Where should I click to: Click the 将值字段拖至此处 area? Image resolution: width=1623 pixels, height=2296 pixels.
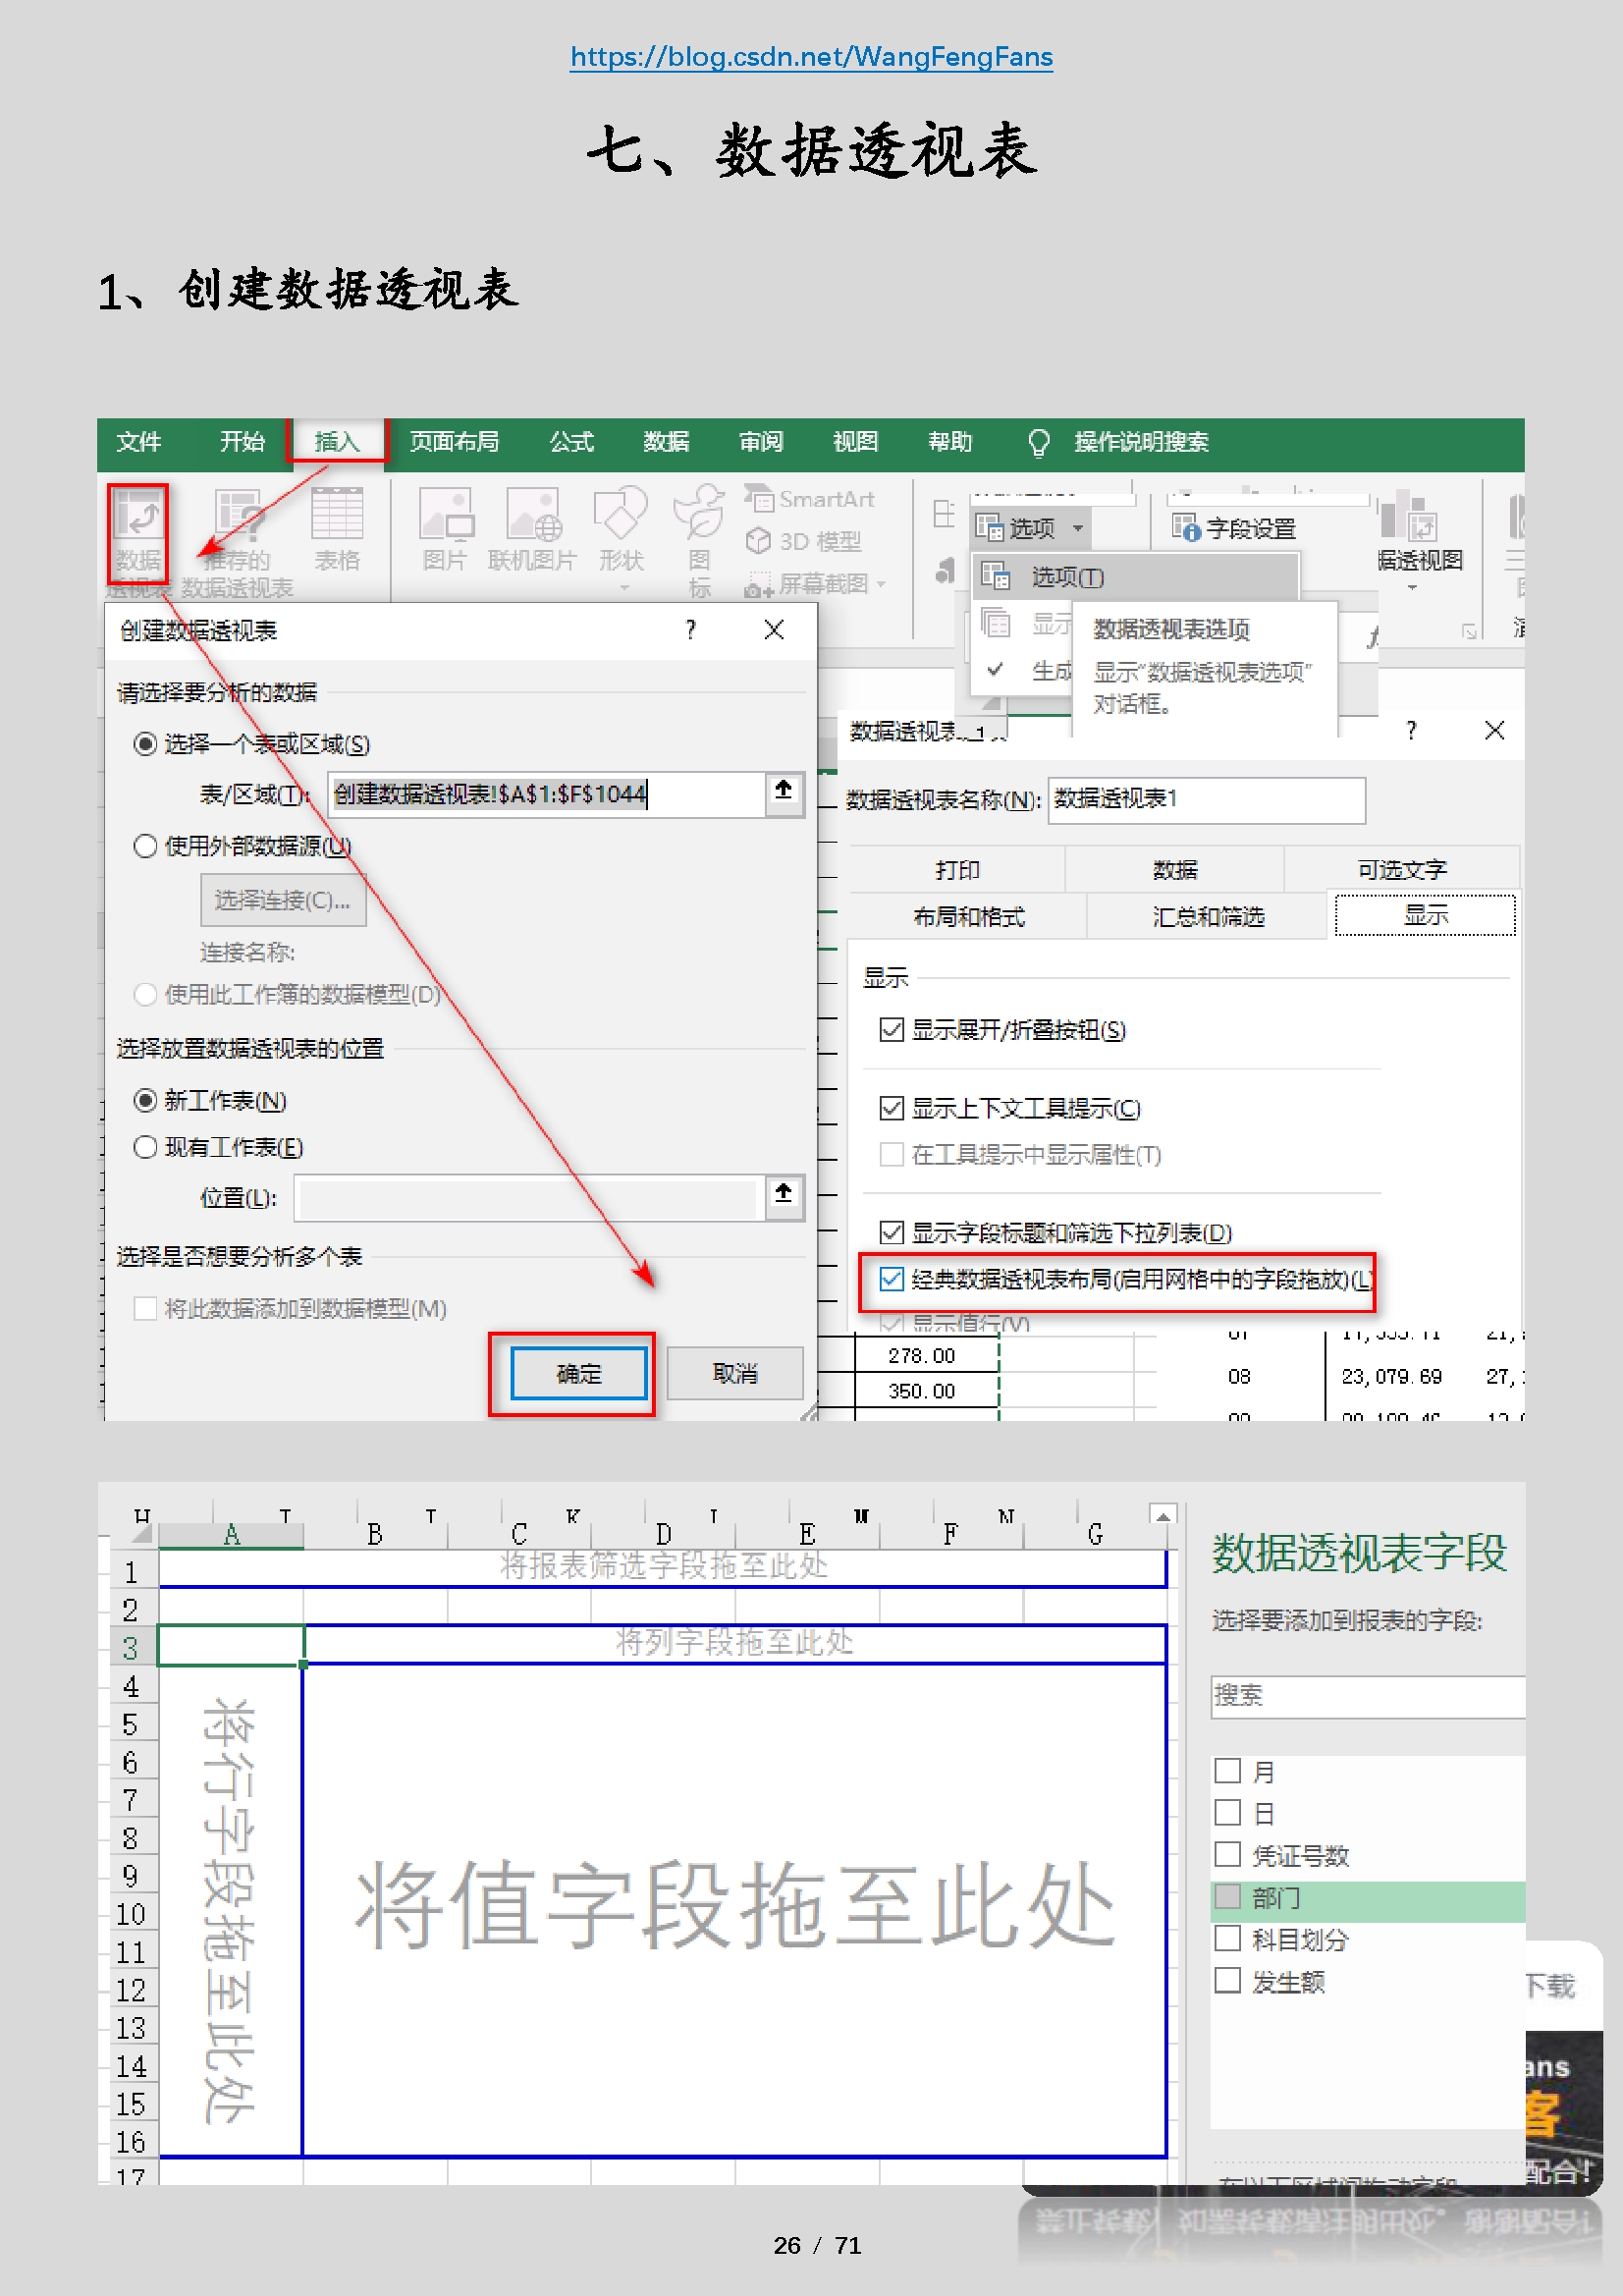[735, 1908]
